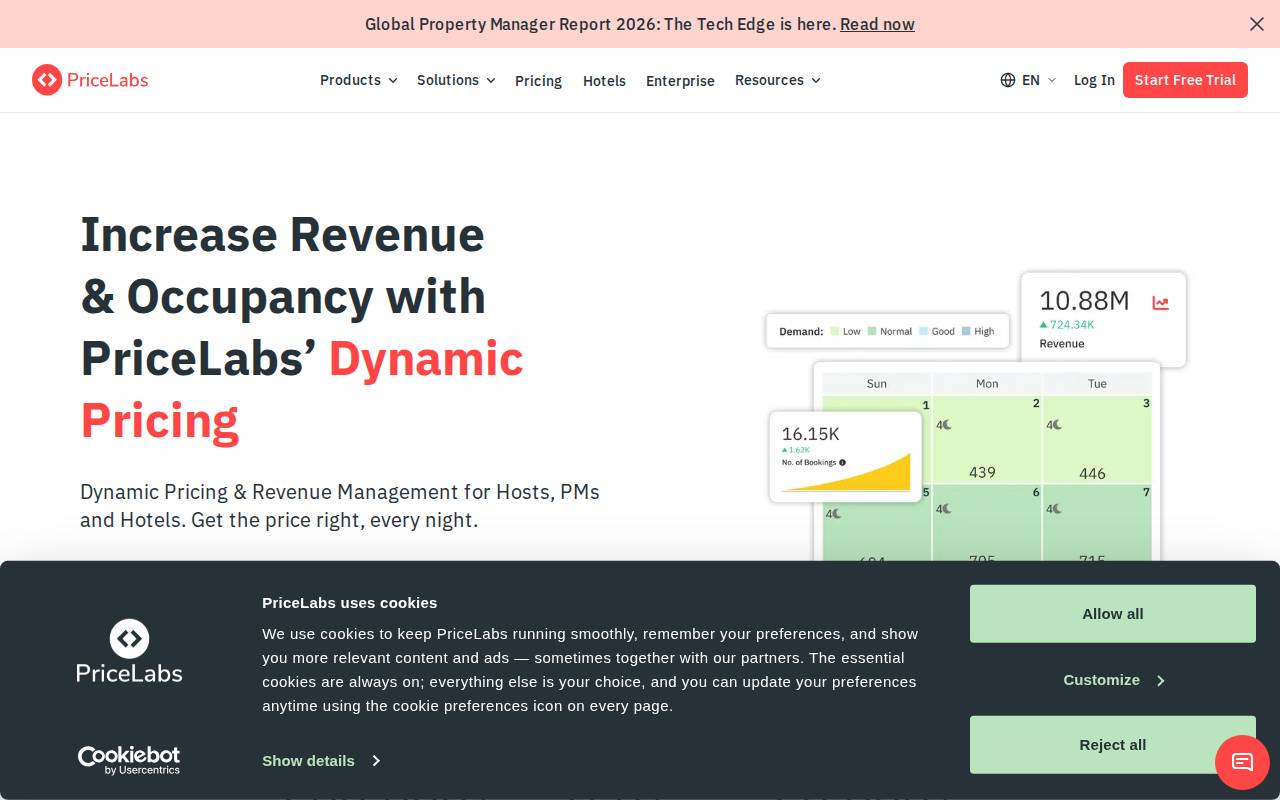Click the Low demand legend swatch

(835, 331)
